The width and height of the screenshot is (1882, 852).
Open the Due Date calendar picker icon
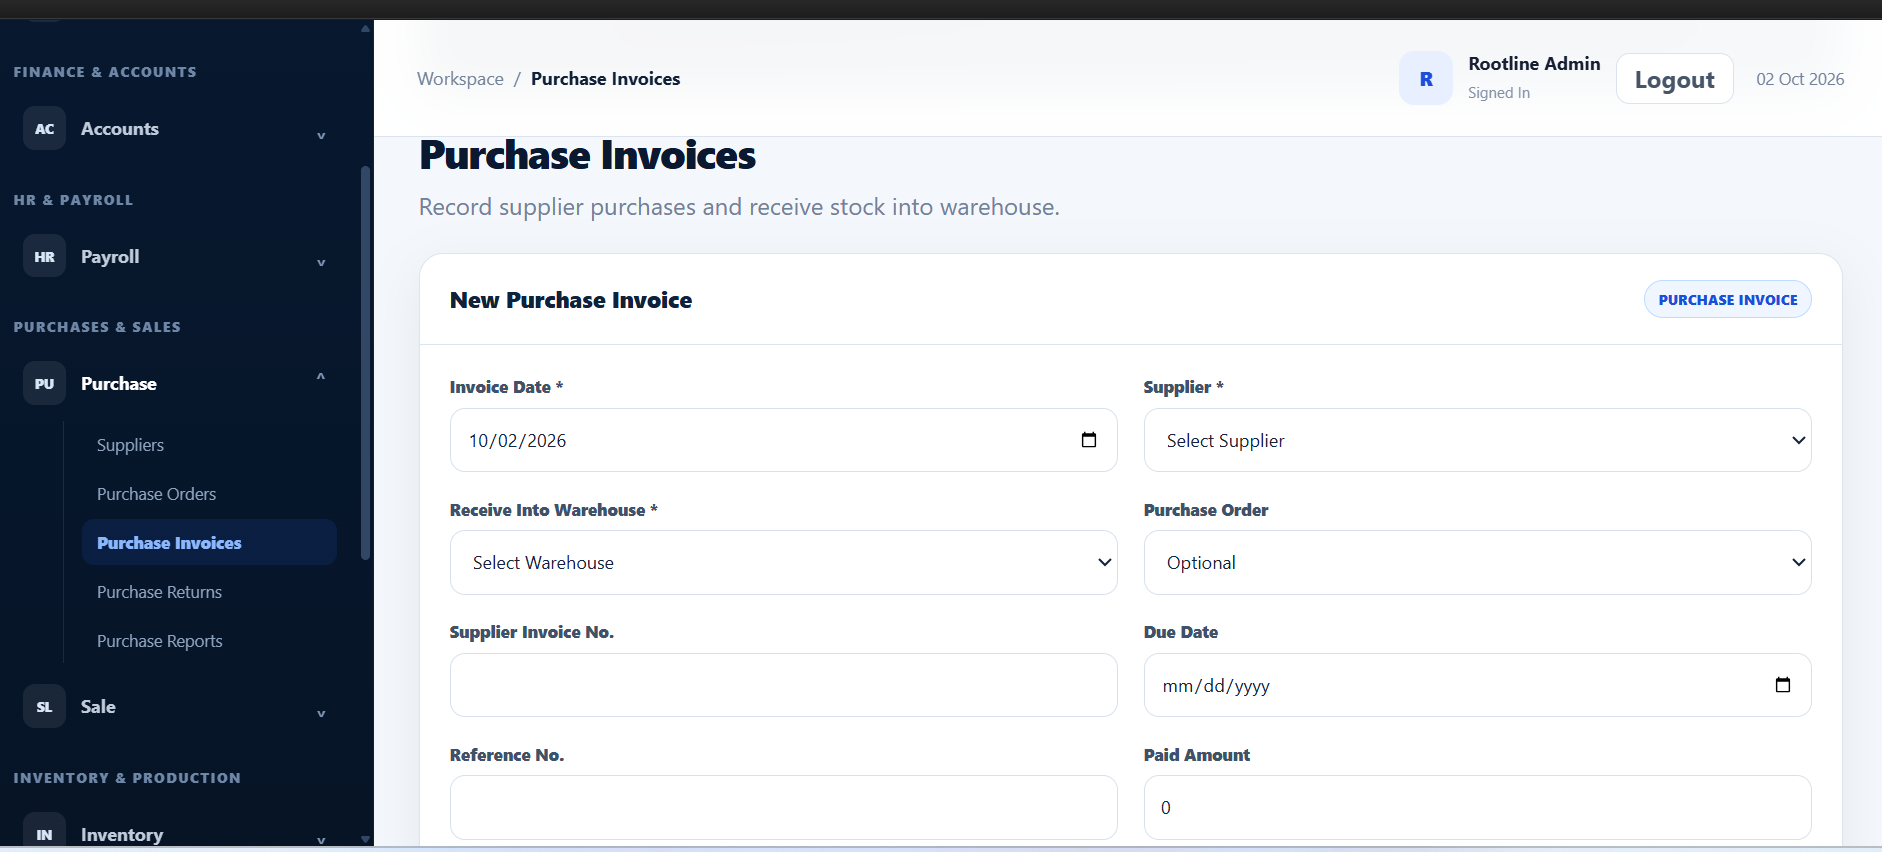1783,685
